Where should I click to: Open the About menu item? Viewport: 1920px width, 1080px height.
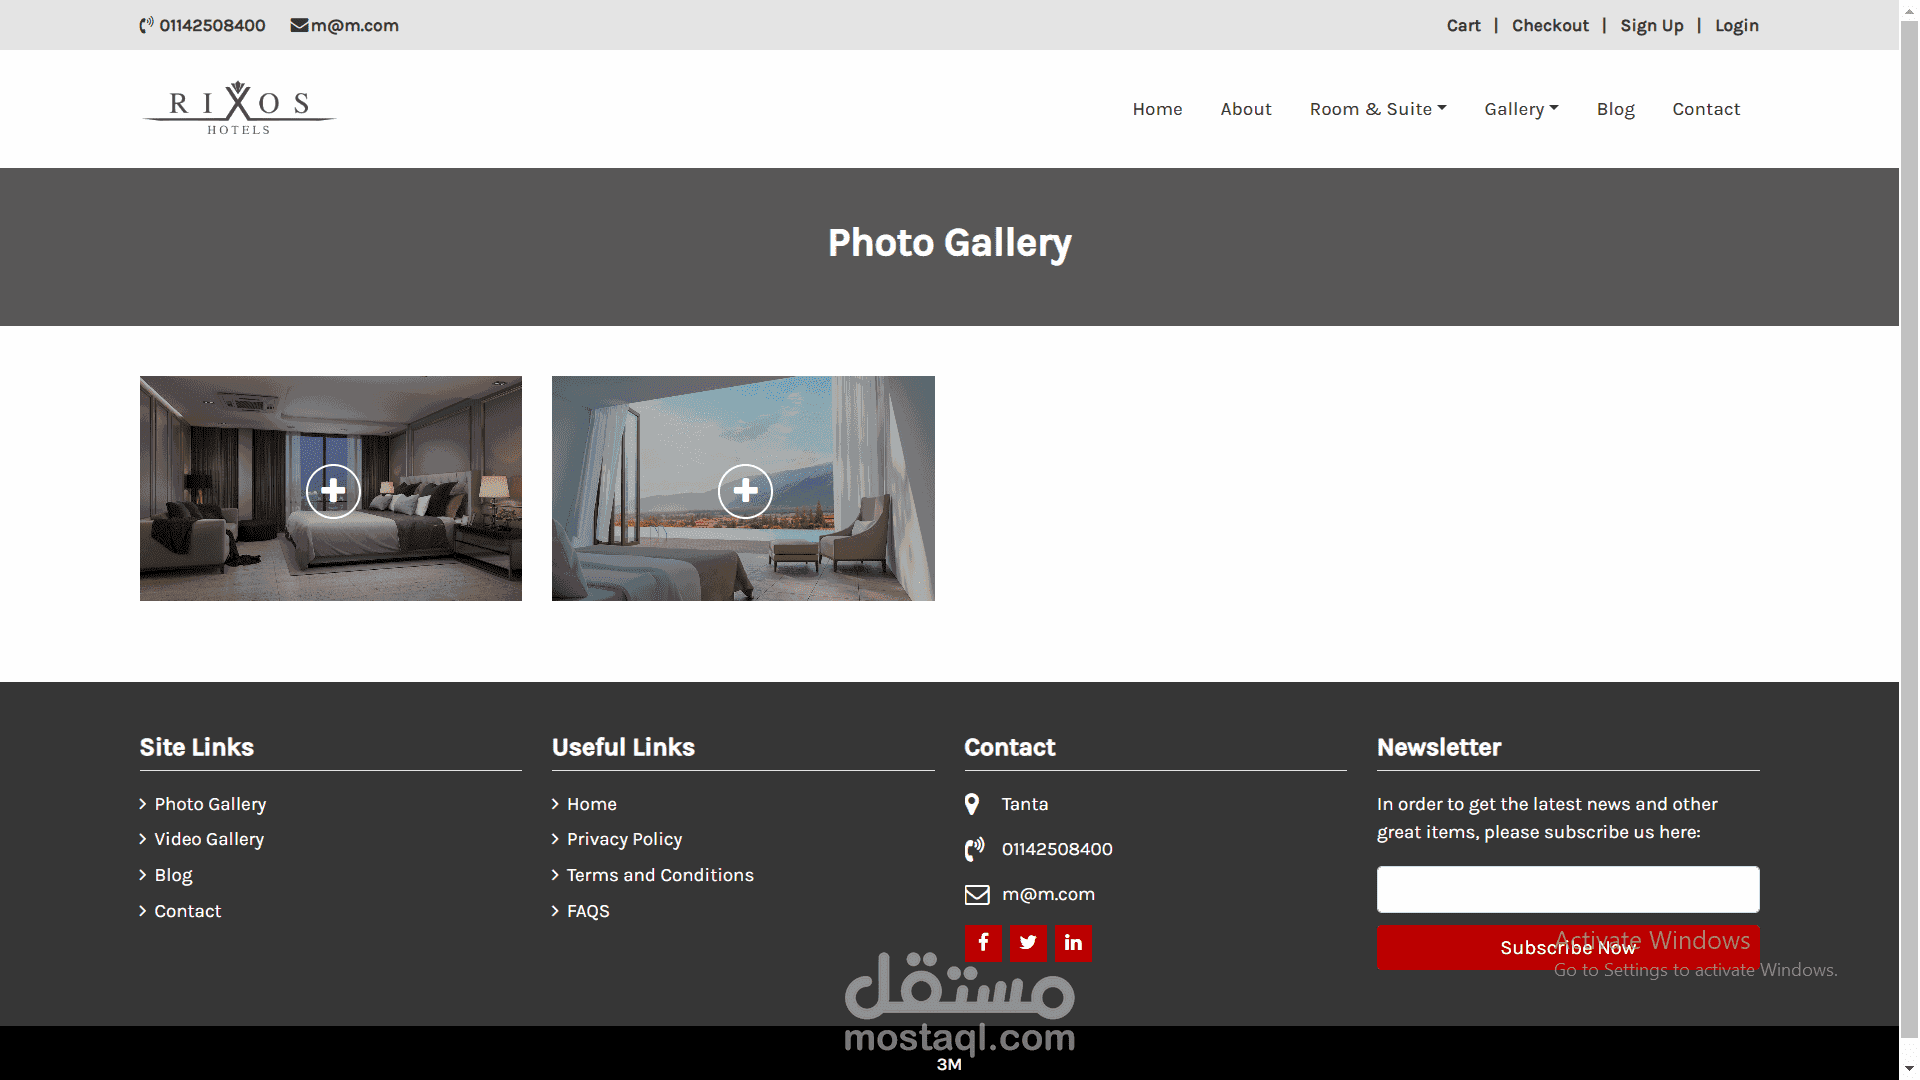[x=1245, y=109]
